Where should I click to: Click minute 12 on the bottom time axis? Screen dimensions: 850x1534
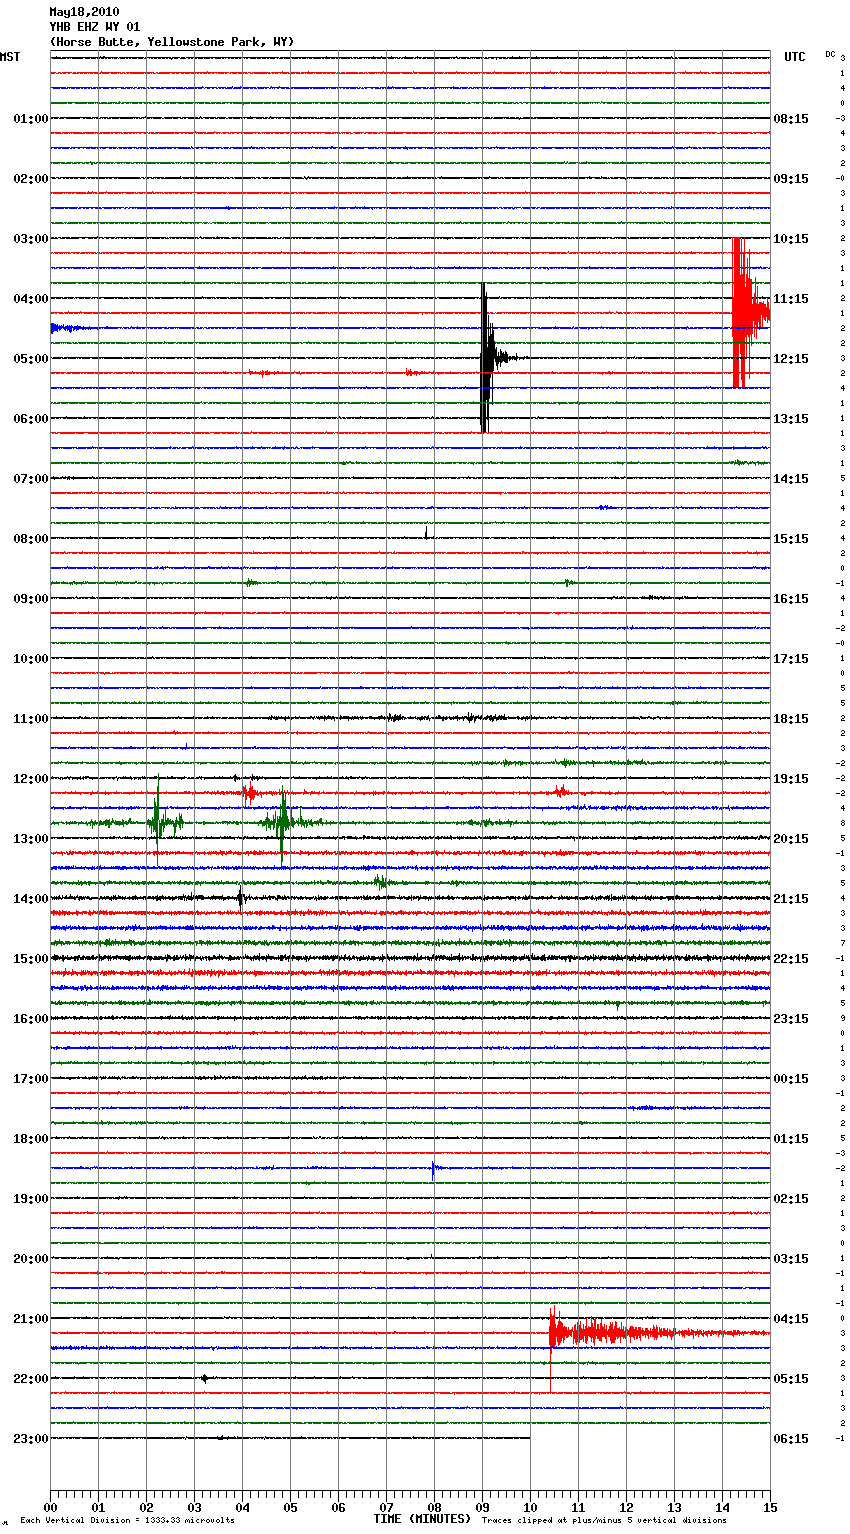pos(626,1507)
